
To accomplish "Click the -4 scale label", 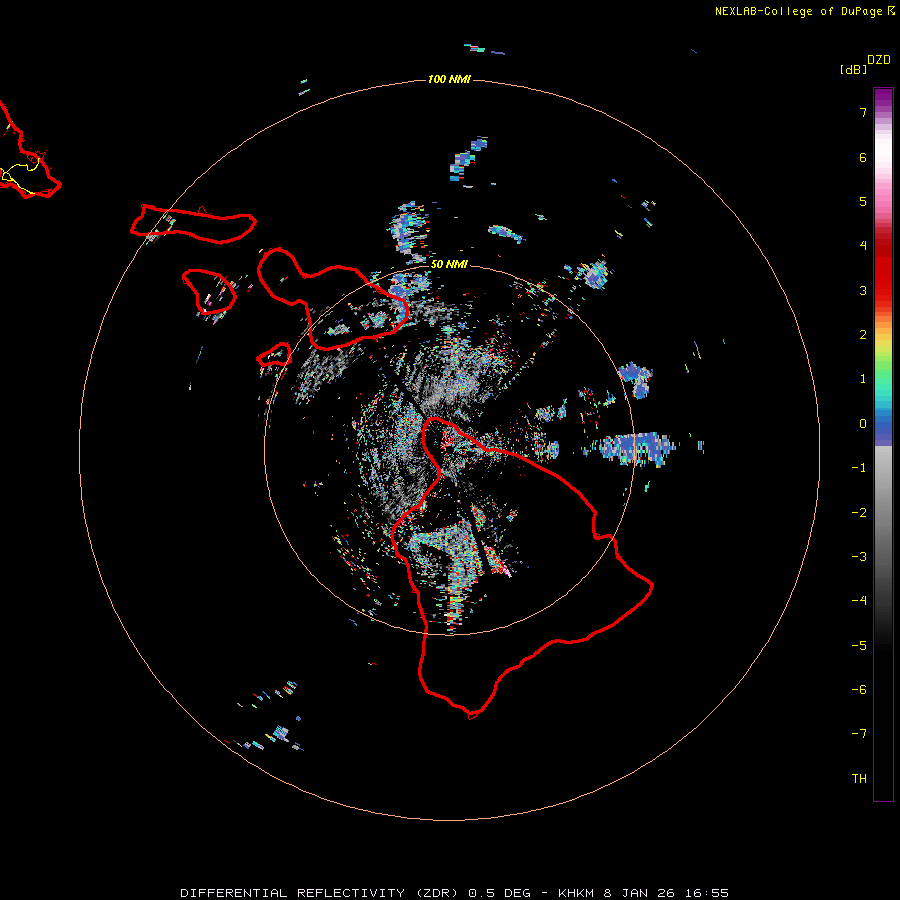I will point(859,601).
